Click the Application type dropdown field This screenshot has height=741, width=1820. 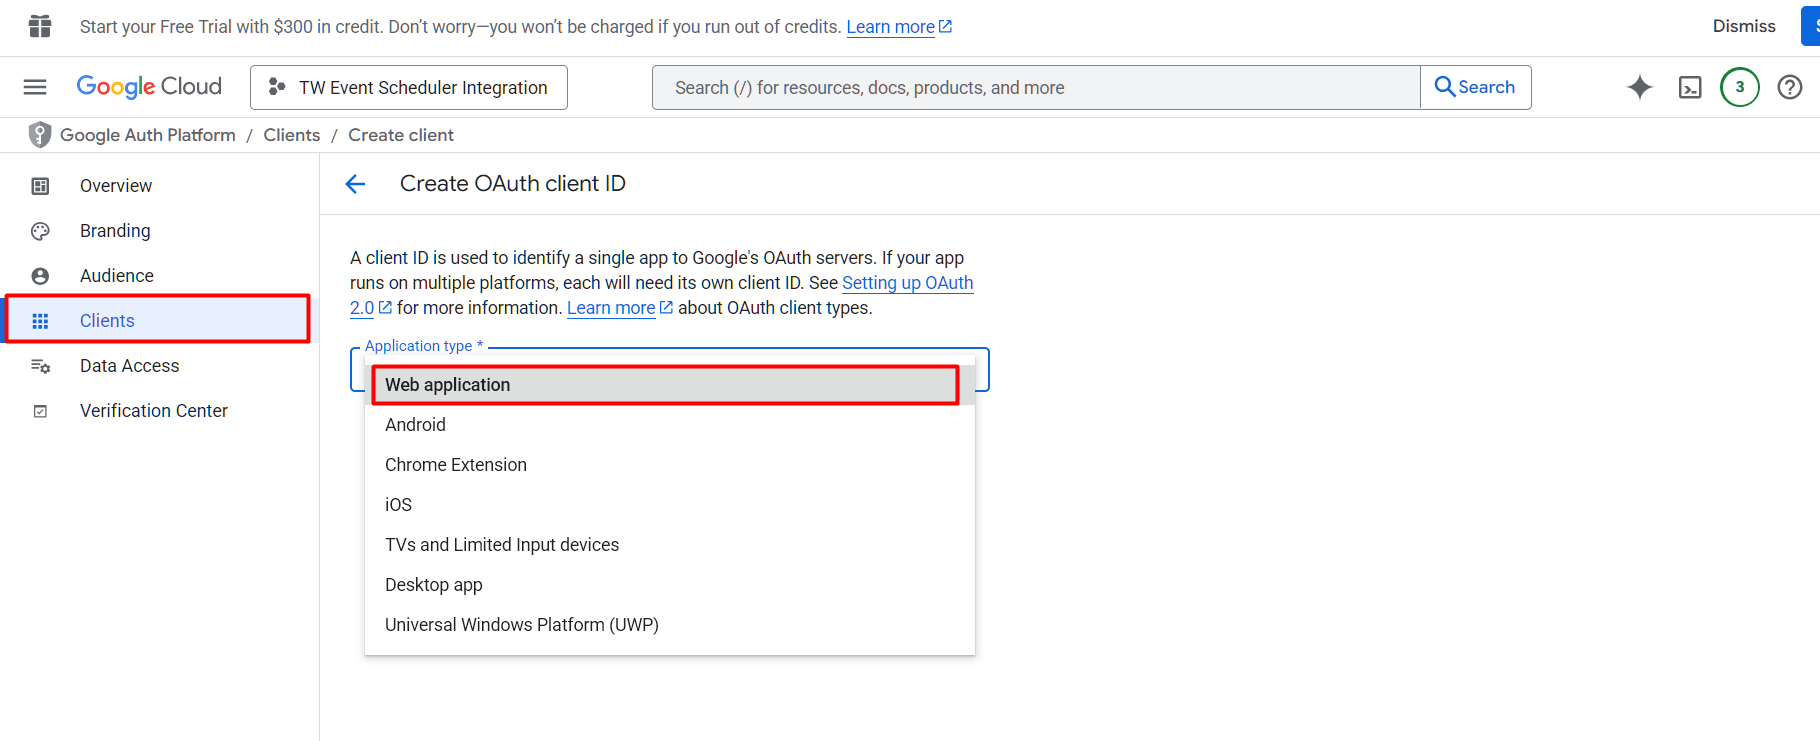(x=669, y=370)
